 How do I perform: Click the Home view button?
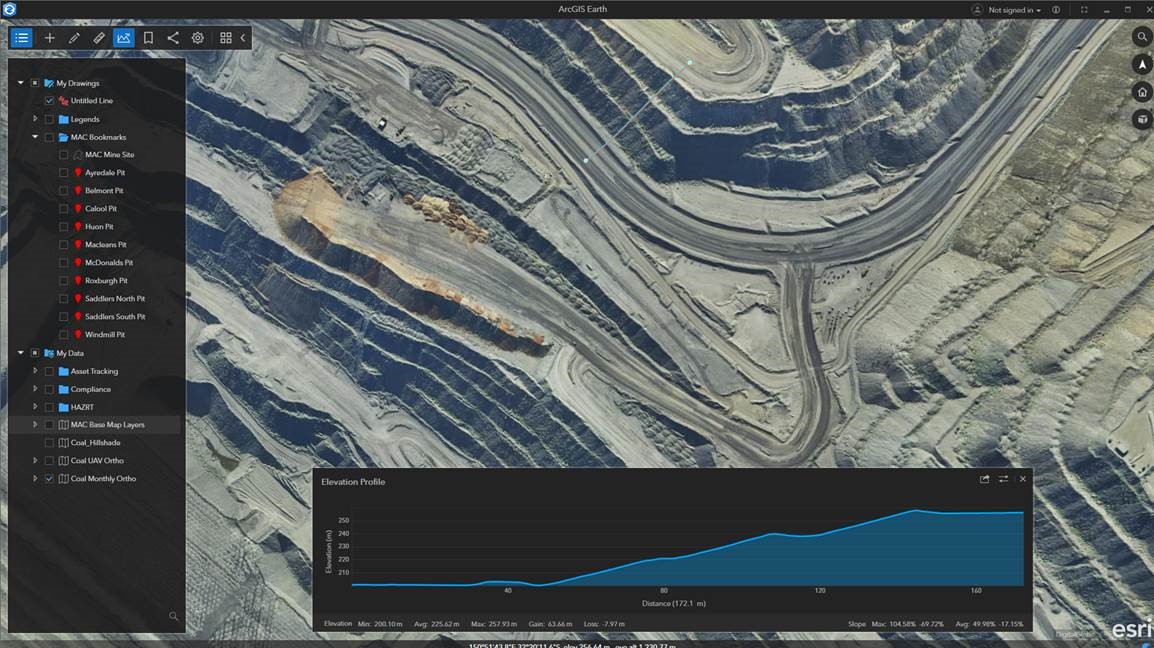[1142, 92]
